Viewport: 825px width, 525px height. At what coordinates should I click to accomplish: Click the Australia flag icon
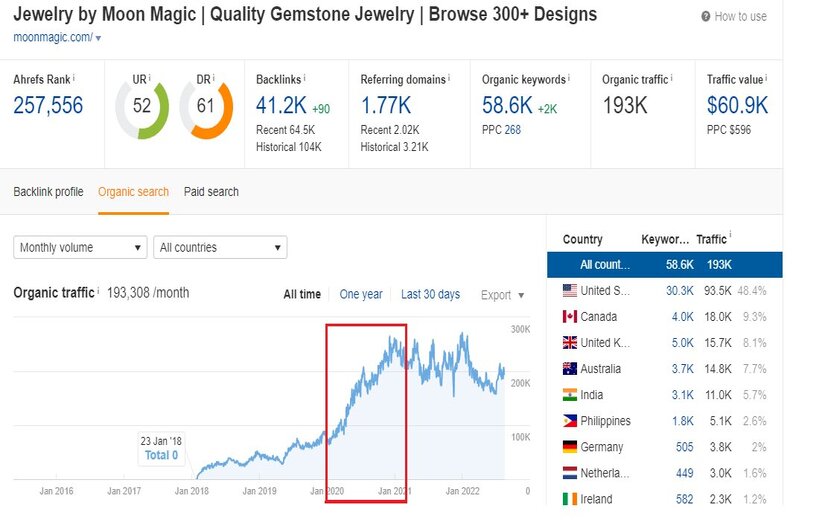click(570, 369)
